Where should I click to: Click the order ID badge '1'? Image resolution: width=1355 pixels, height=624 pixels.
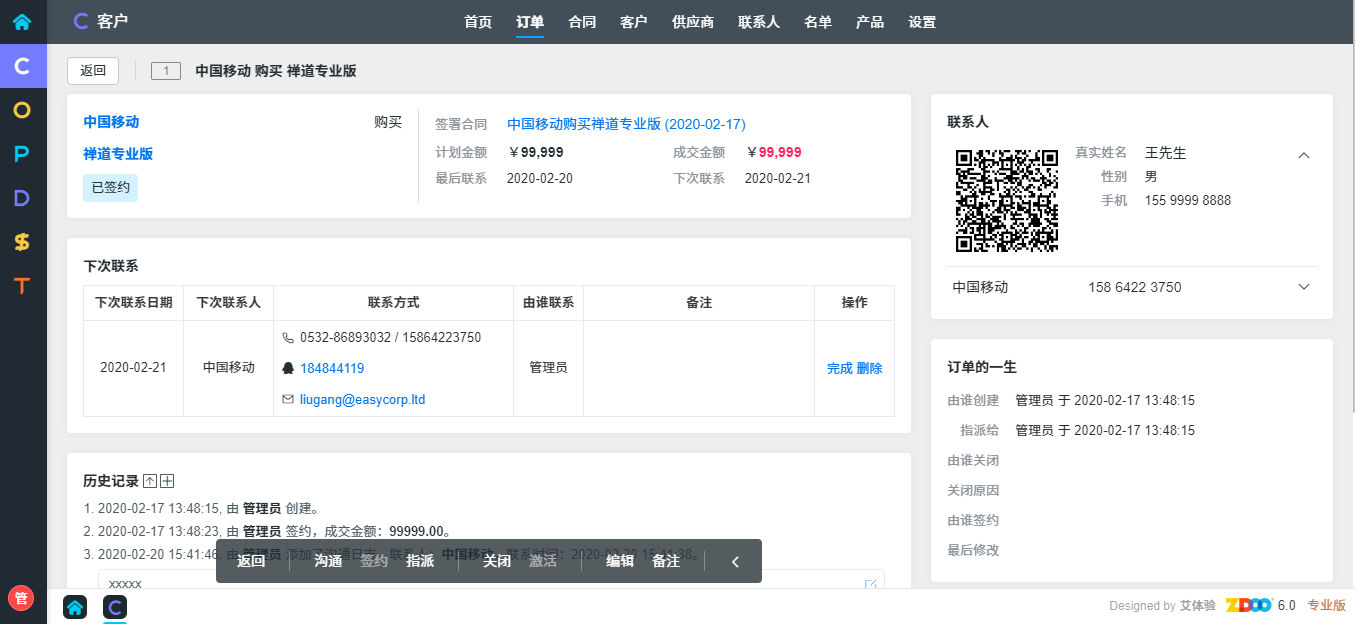tap(166, 71)
